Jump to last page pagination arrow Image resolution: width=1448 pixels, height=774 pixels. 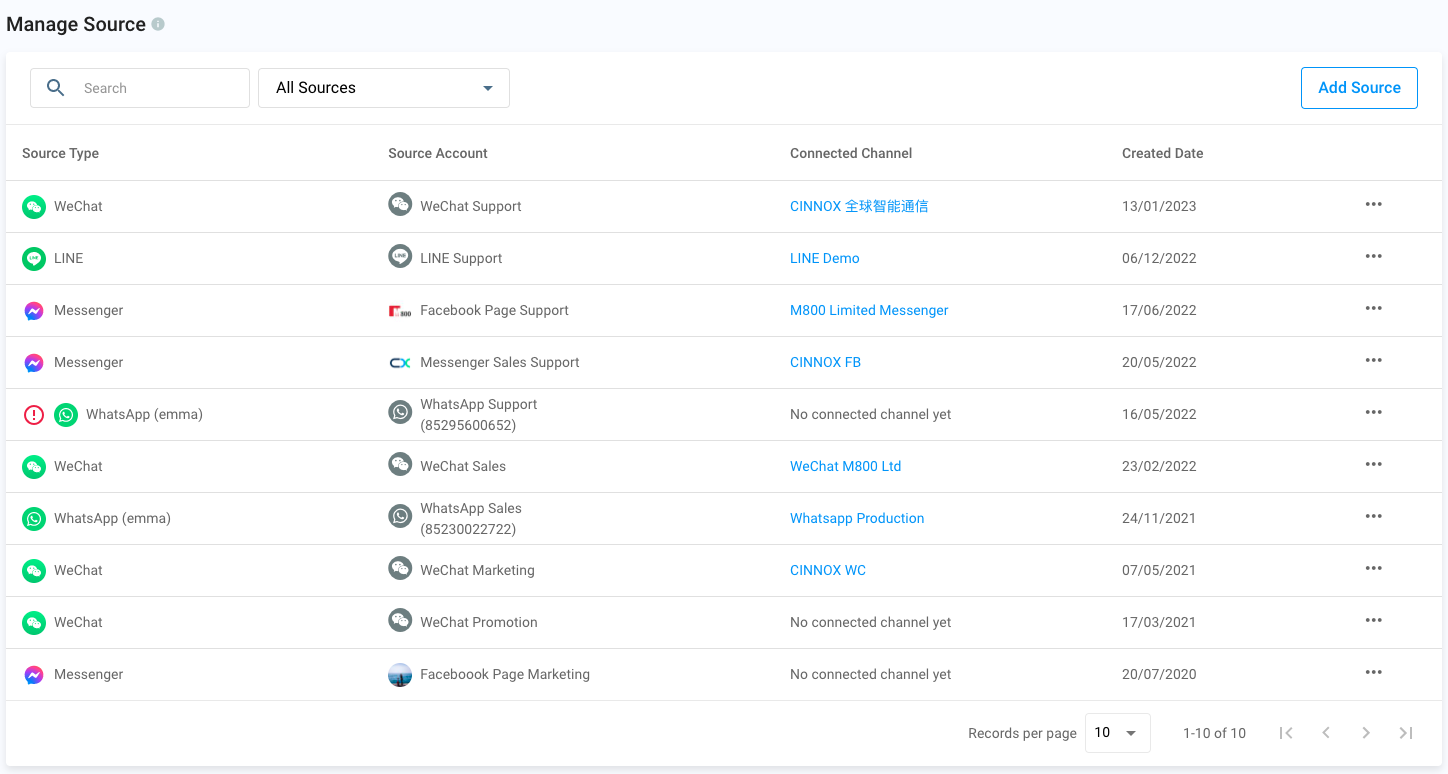click(x=1405, y=733)
